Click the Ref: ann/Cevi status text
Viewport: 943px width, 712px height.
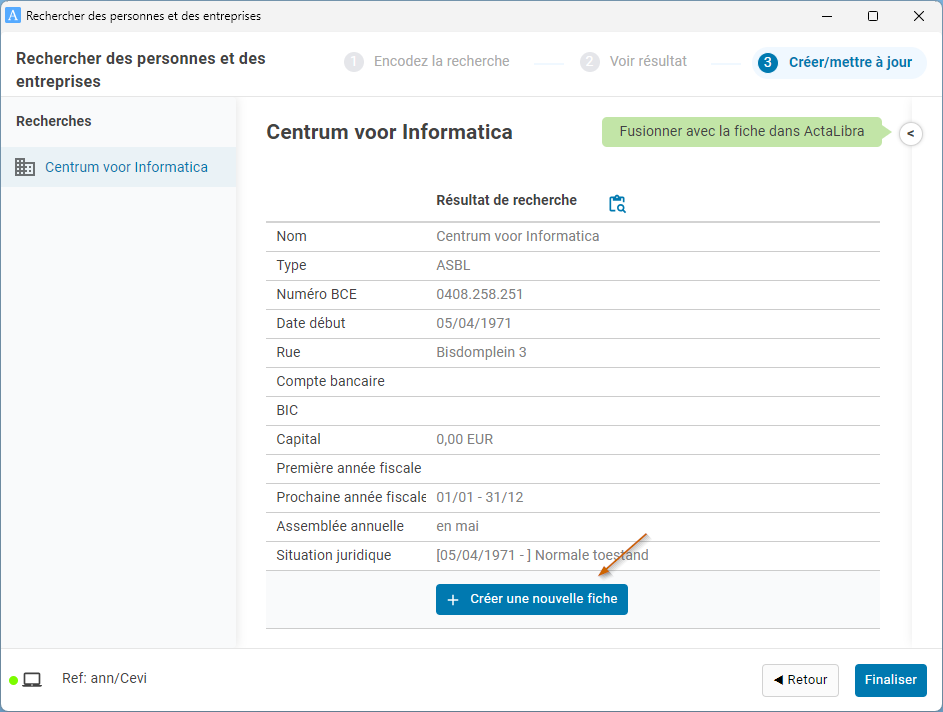[x=104, y=678]
